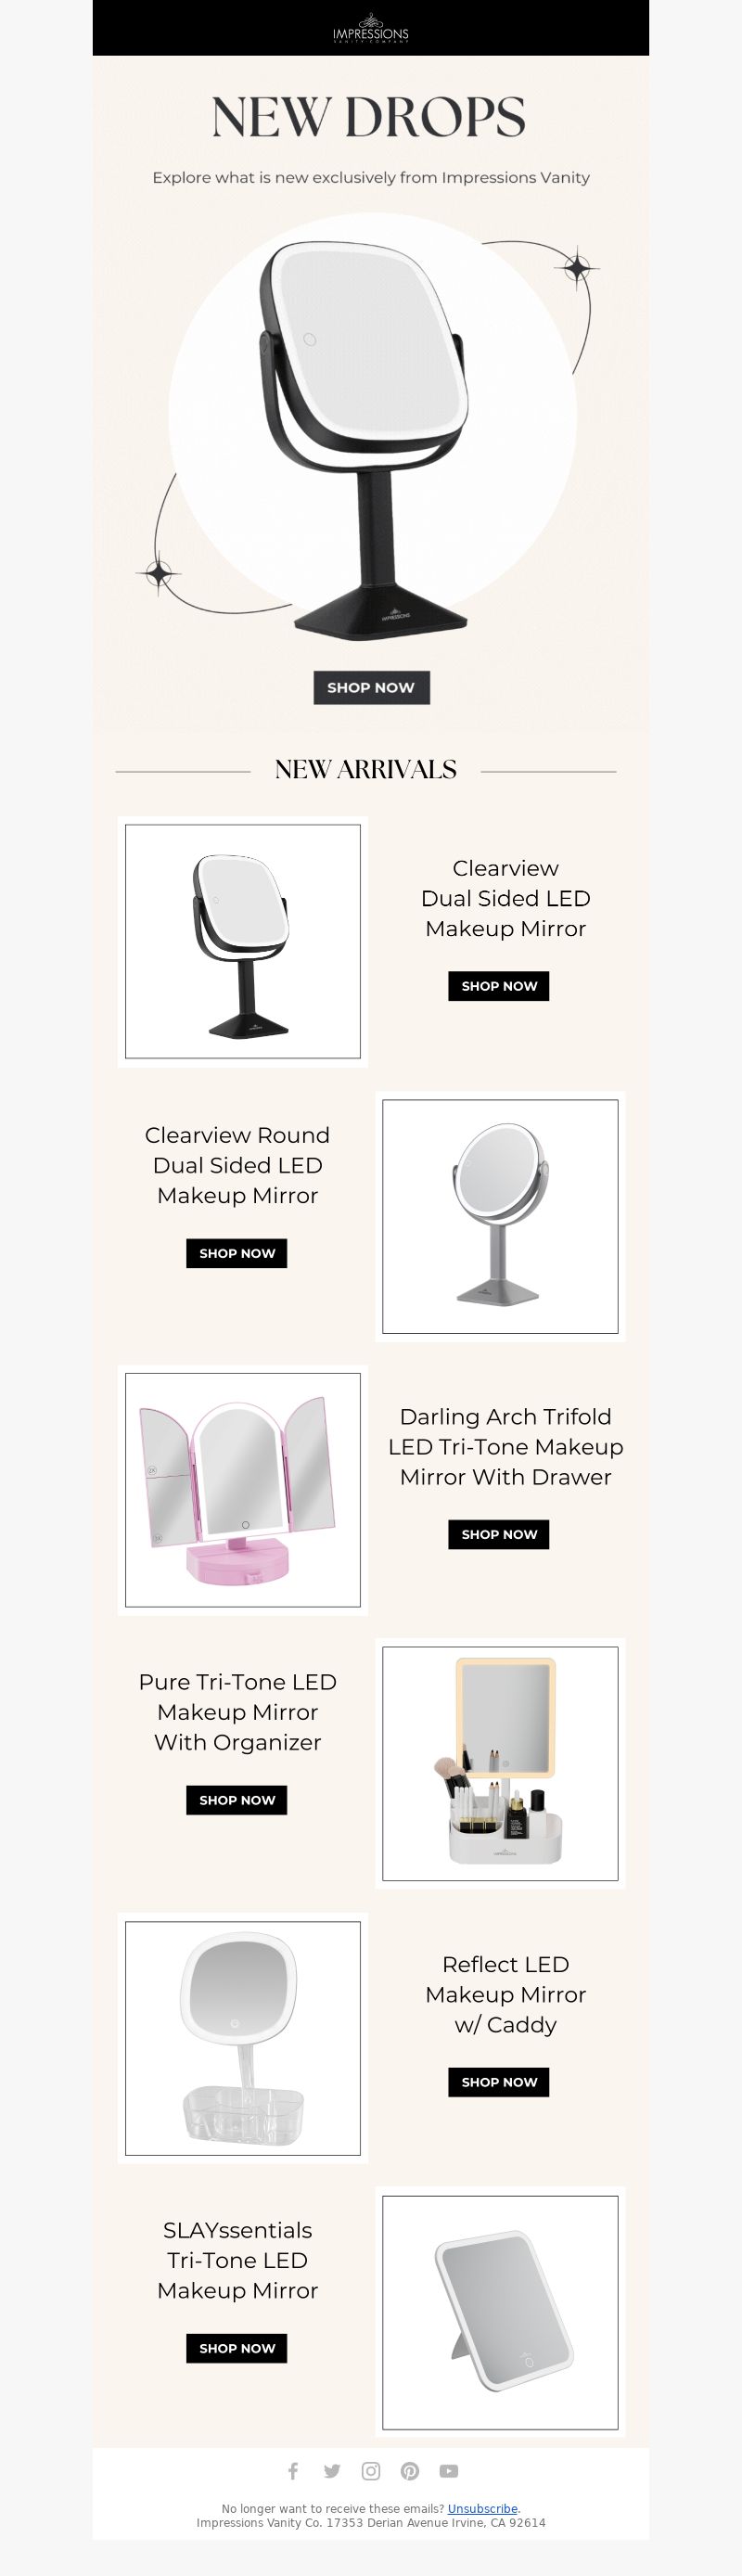Open the Reflect mirror with caddy thumbnail
The image size is (742, 2576).
[x=243, y=2038]
